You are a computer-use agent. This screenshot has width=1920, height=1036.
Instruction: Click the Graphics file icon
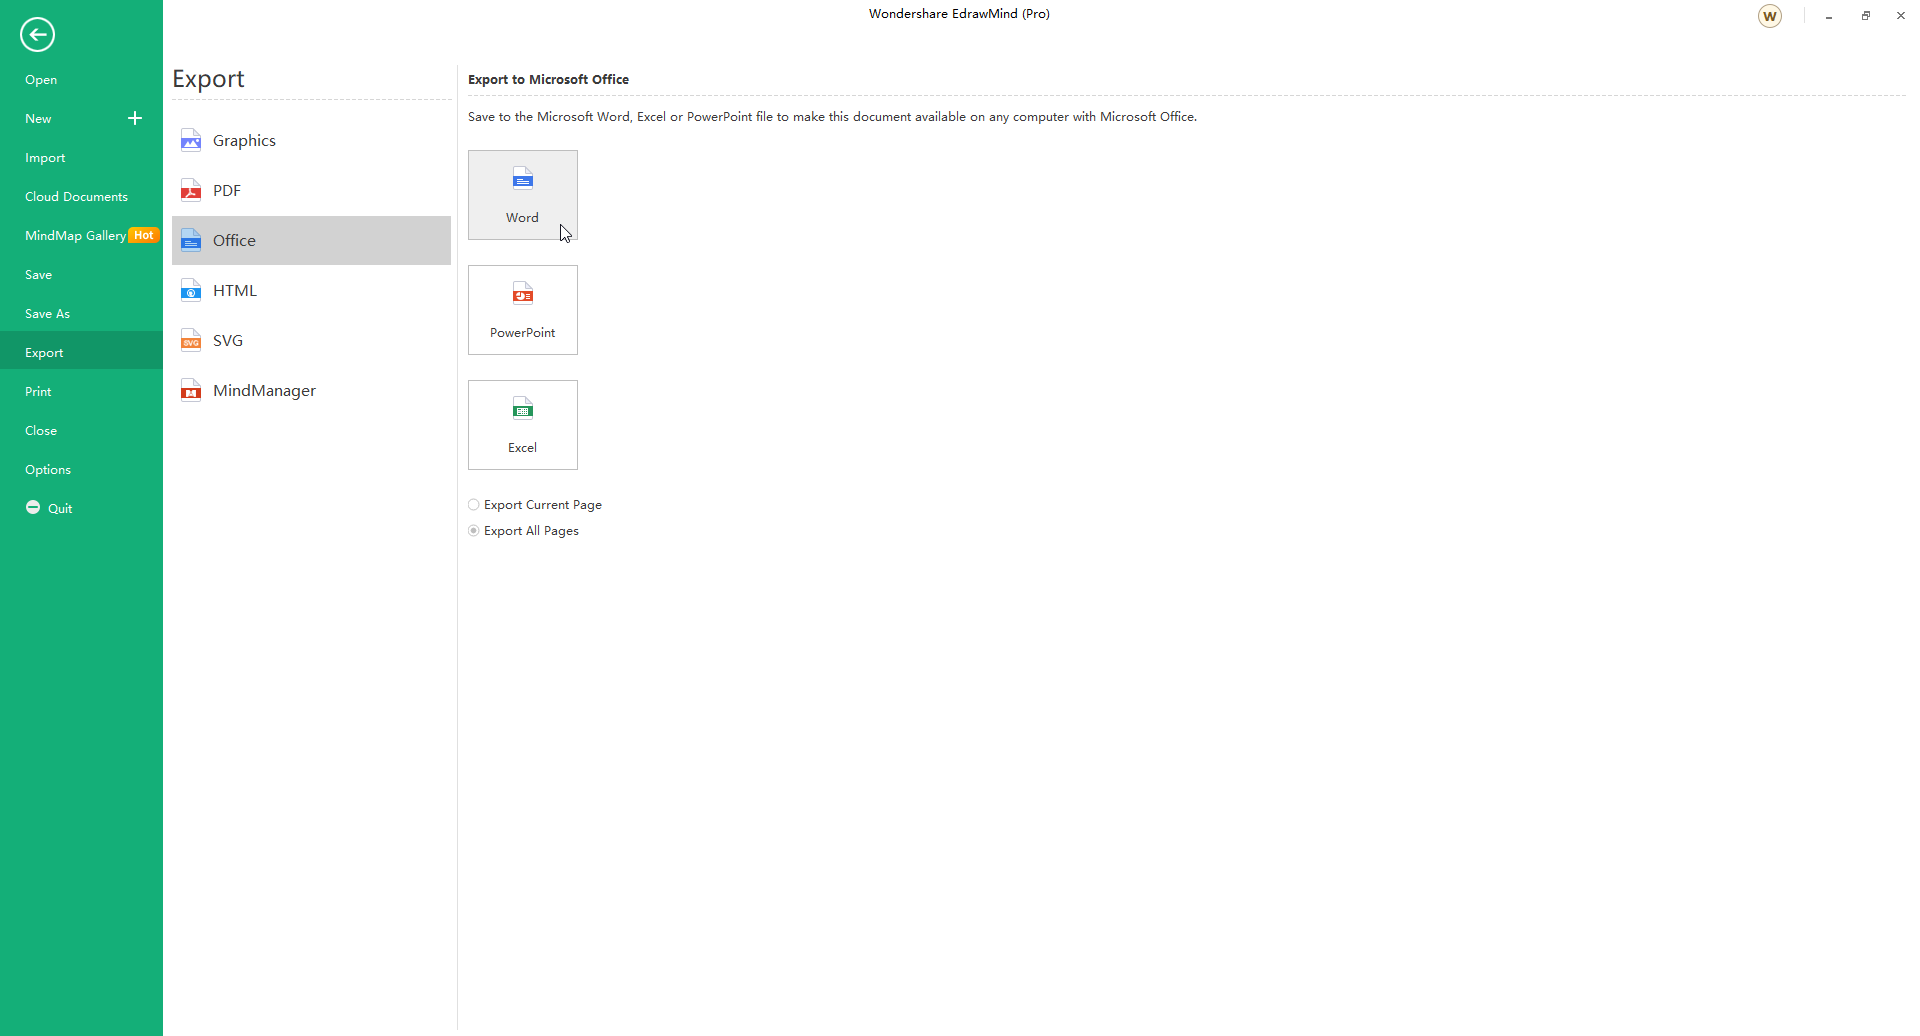[191, 140]
